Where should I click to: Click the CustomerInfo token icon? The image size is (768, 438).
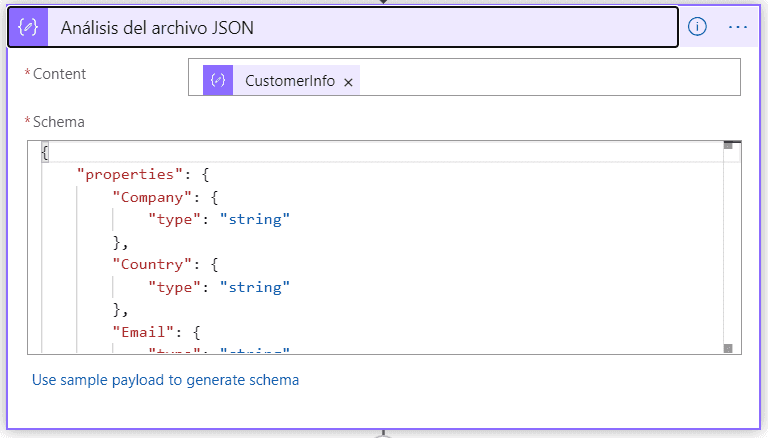[x=218, y=80]
